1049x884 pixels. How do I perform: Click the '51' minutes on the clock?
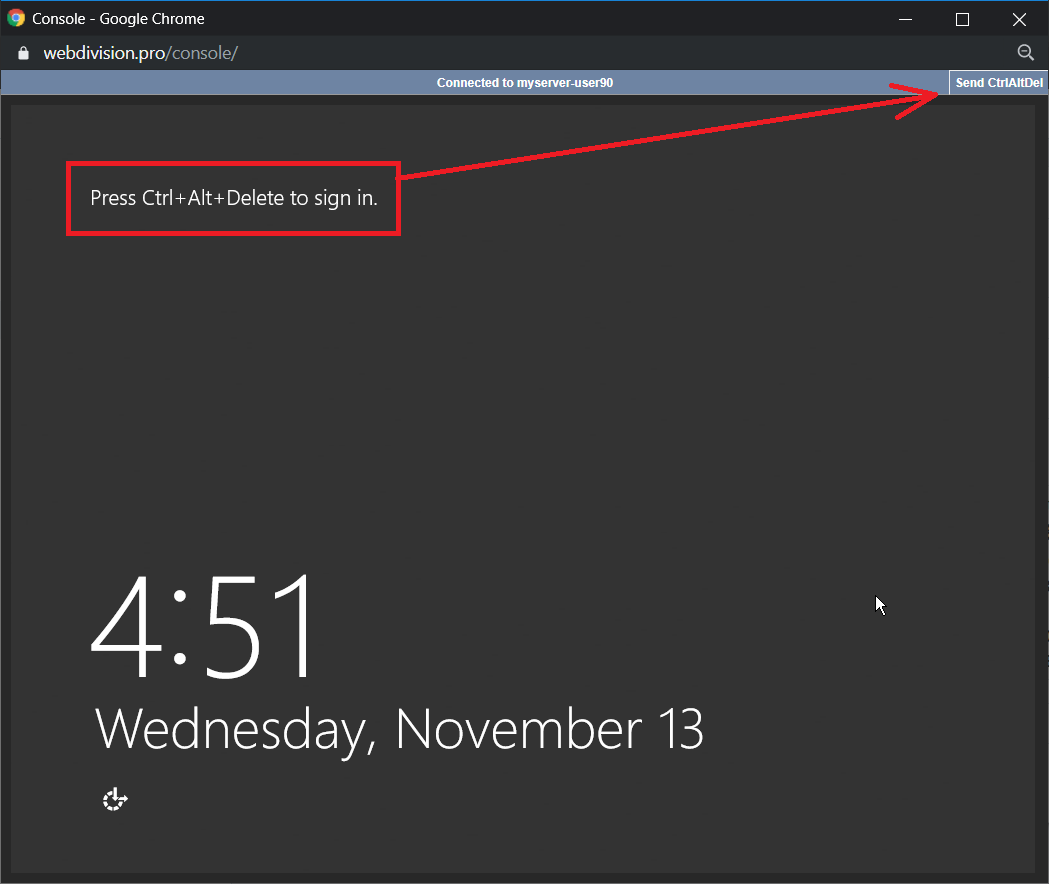256,628
